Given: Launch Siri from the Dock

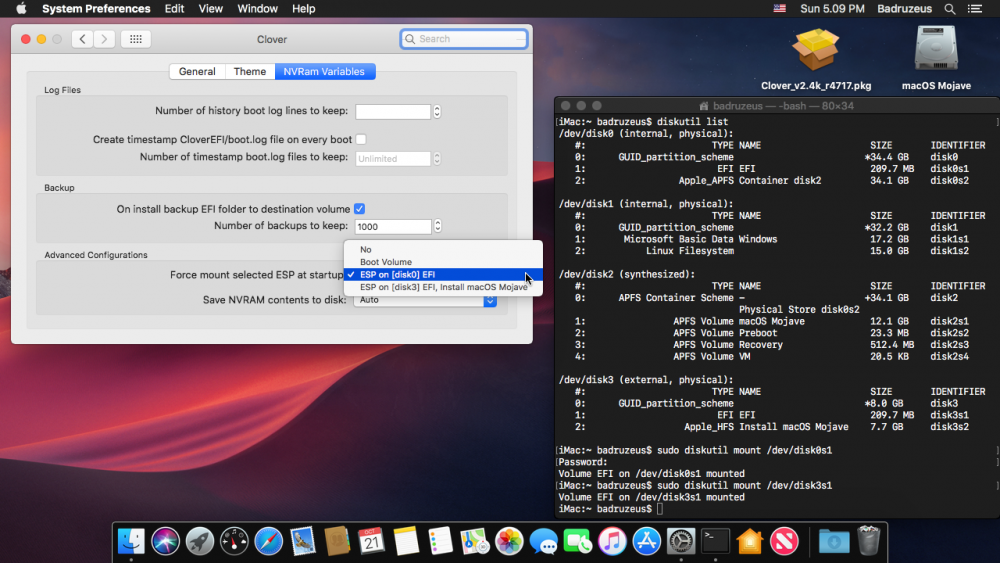Looking at the screenshot, I should pos(165,541).
